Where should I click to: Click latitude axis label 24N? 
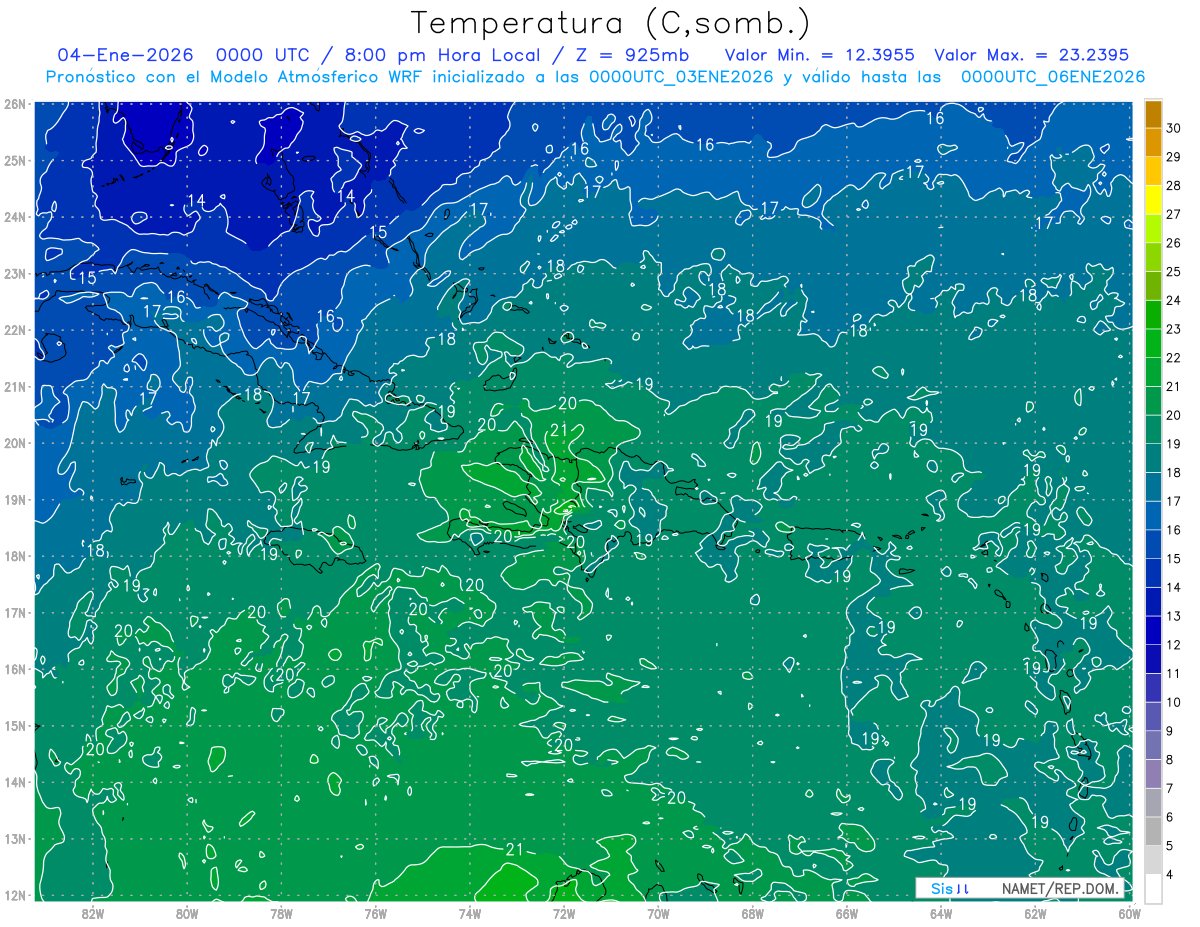click(x=13, y=217)
